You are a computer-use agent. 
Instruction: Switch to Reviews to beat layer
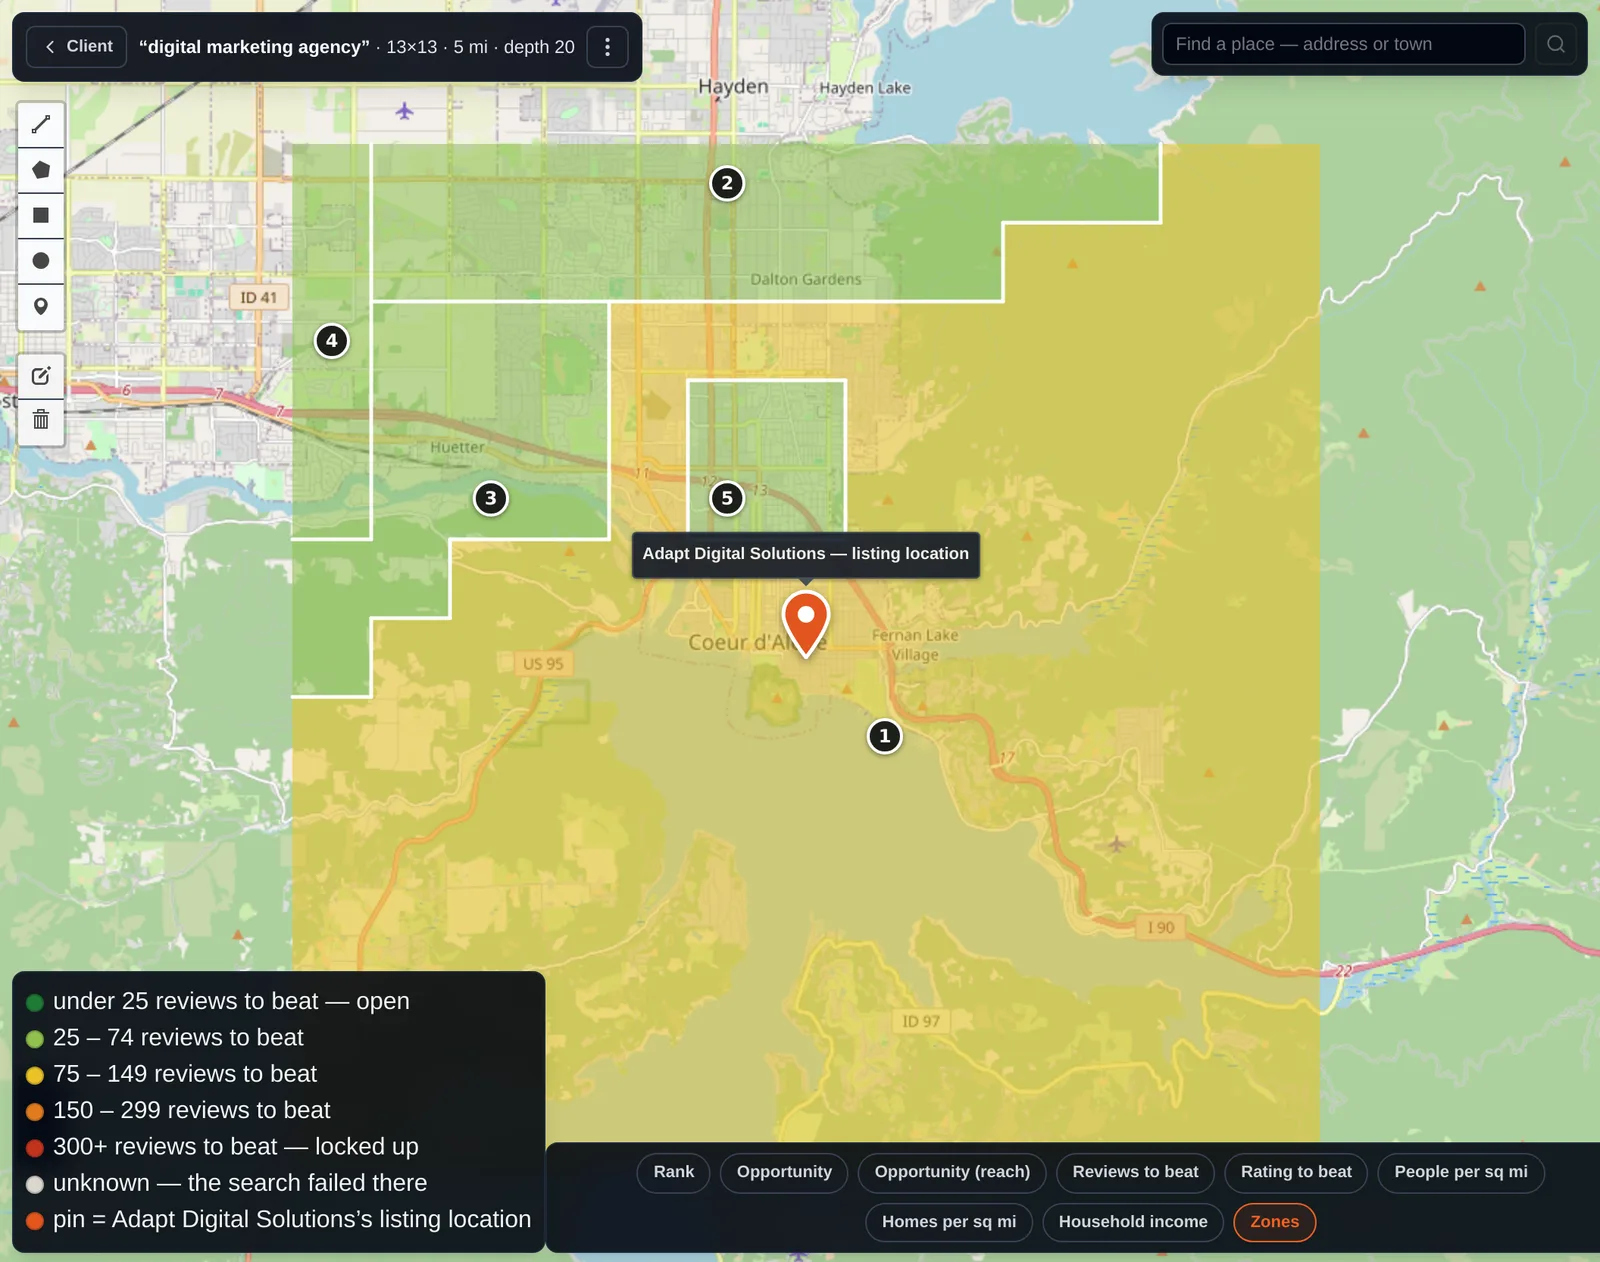pyautogui.click(x=1135, y=1172)
